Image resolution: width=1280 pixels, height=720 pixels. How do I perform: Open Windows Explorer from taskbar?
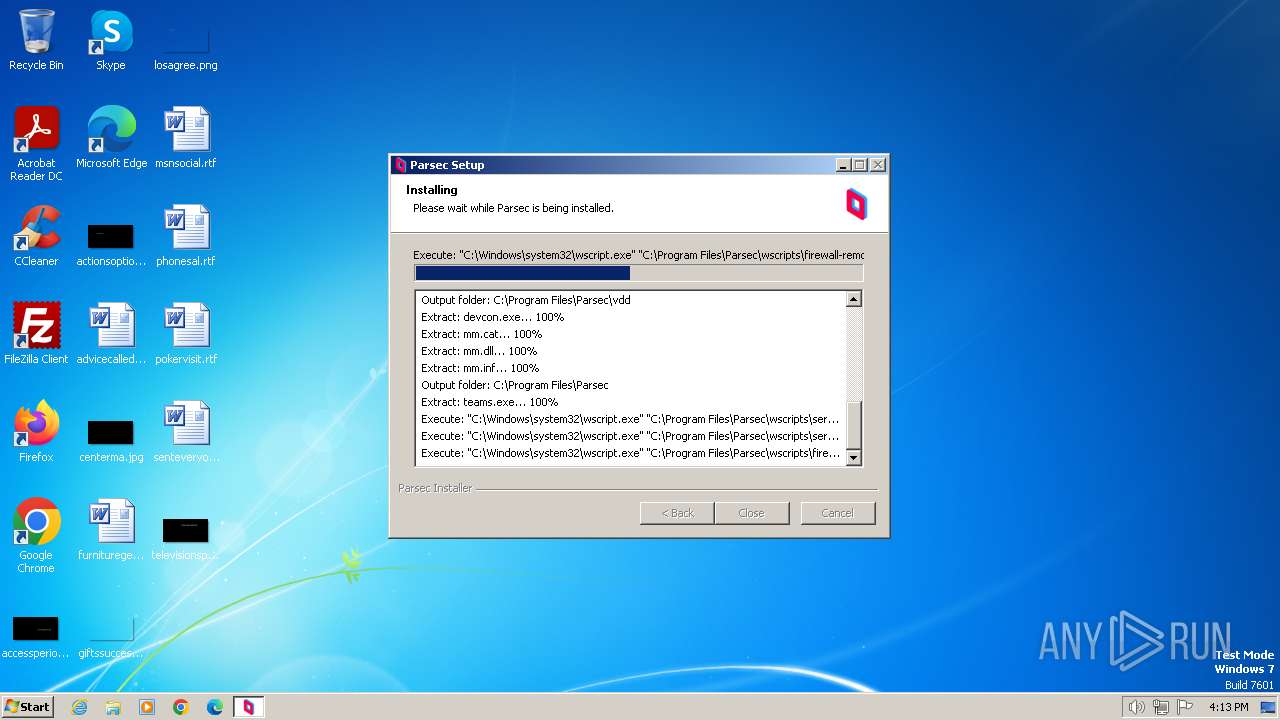(113, 707)
